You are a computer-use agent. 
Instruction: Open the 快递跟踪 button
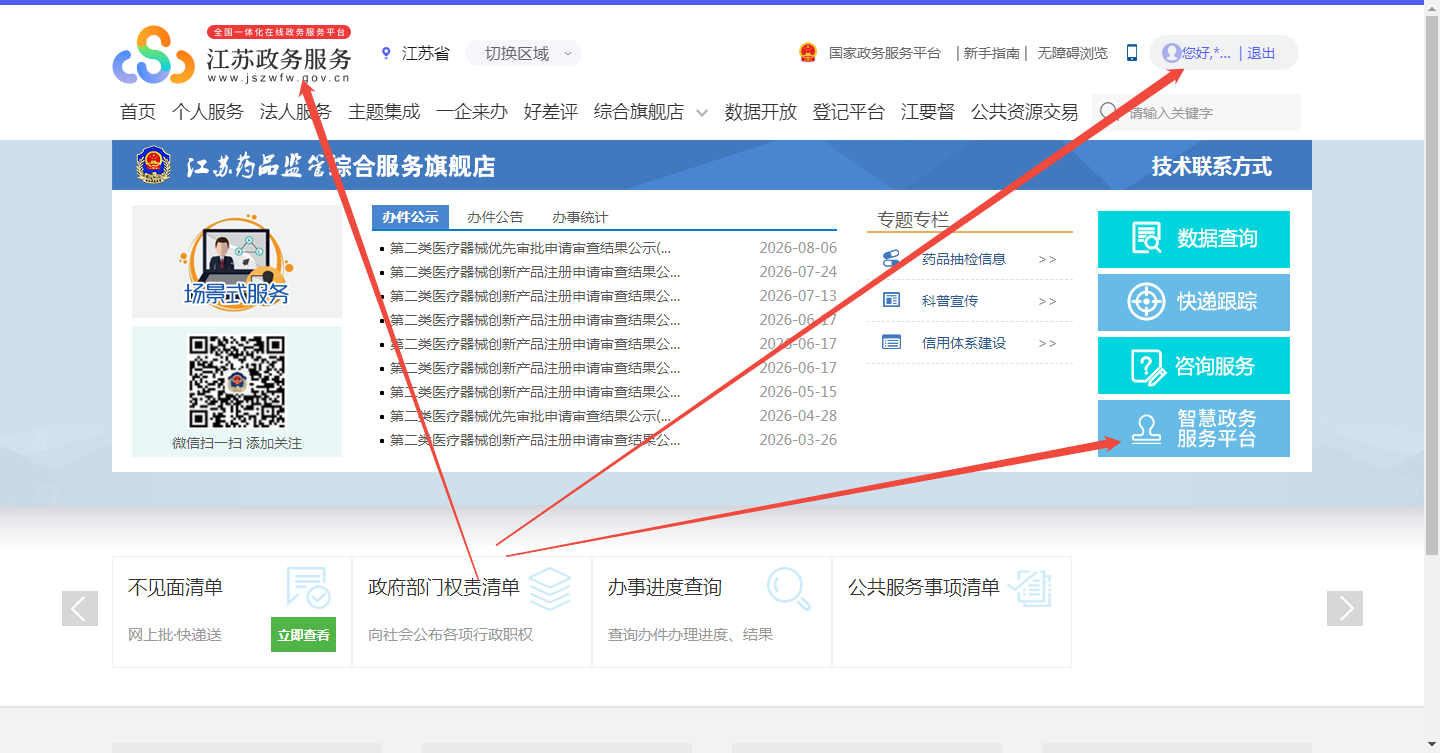coord(1194,302)
